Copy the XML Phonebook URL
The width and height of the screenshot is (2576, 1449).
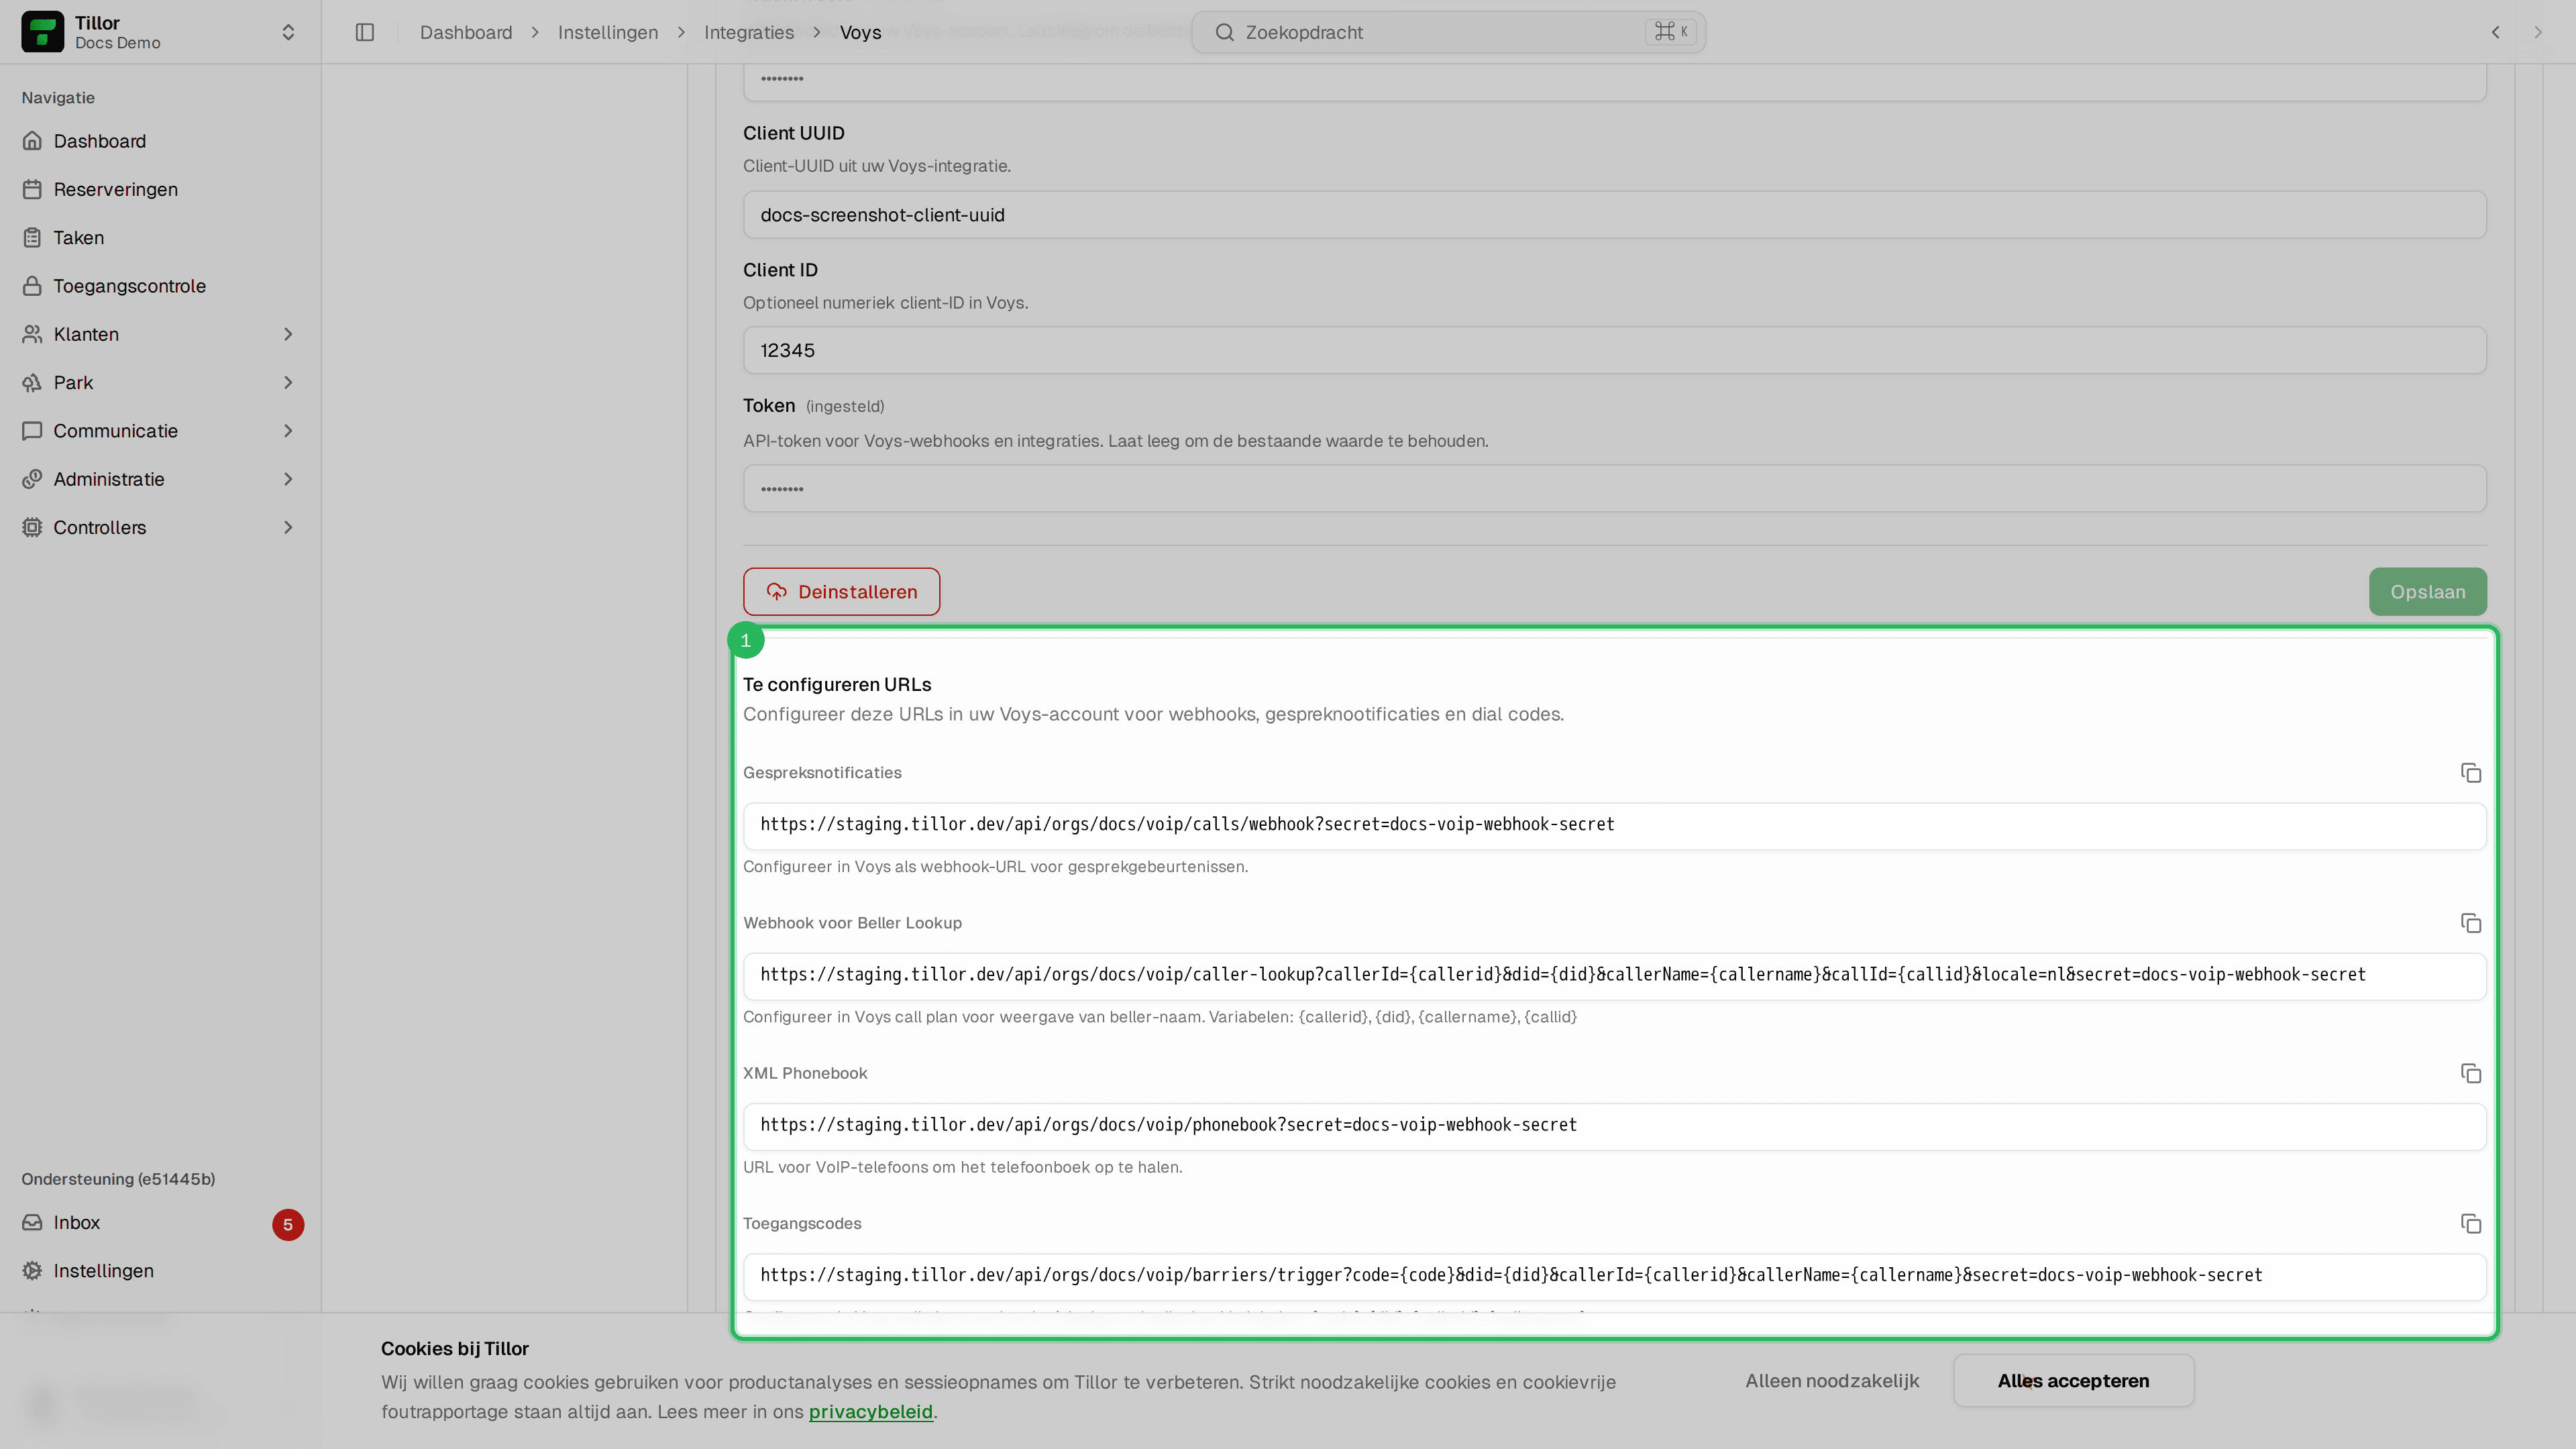(2470, 1073)
